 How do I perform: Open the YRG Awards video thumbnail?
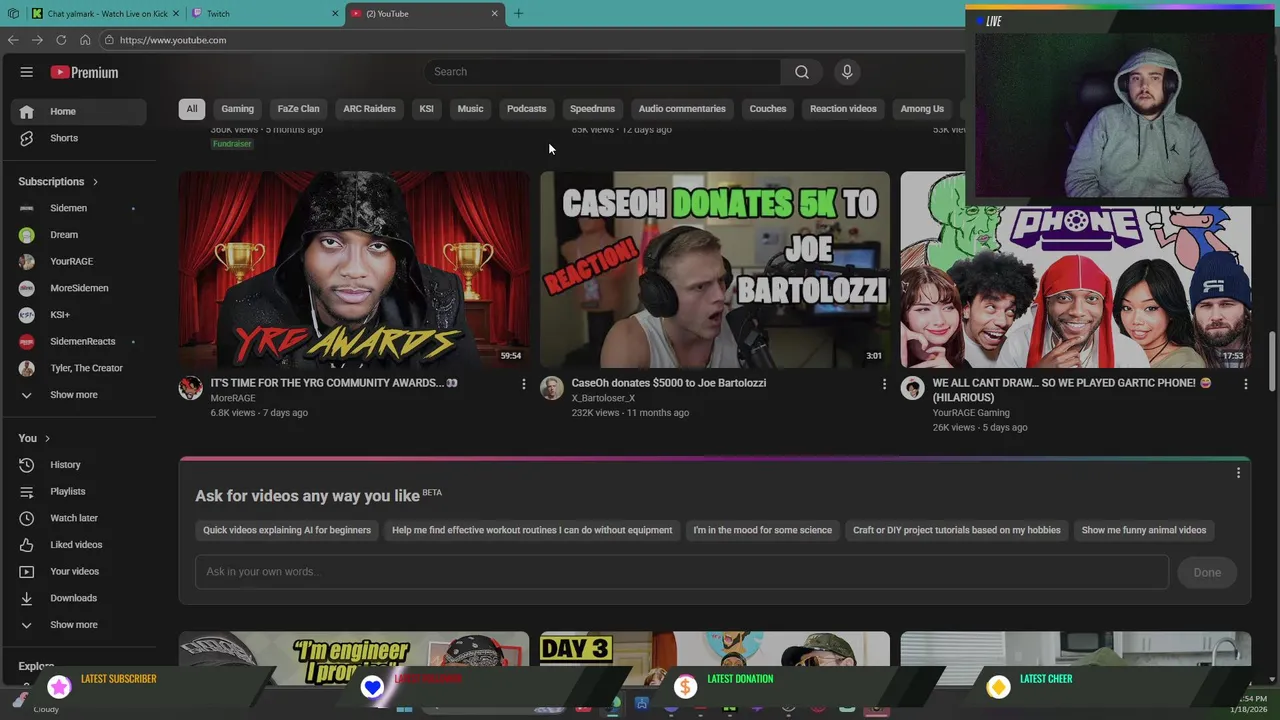coord(354,269)
